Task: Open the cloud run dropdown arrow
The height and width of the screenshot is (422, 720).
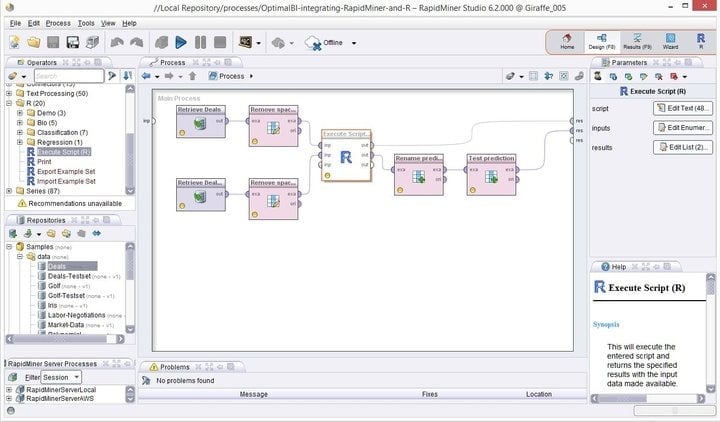Action: (292, 43)
